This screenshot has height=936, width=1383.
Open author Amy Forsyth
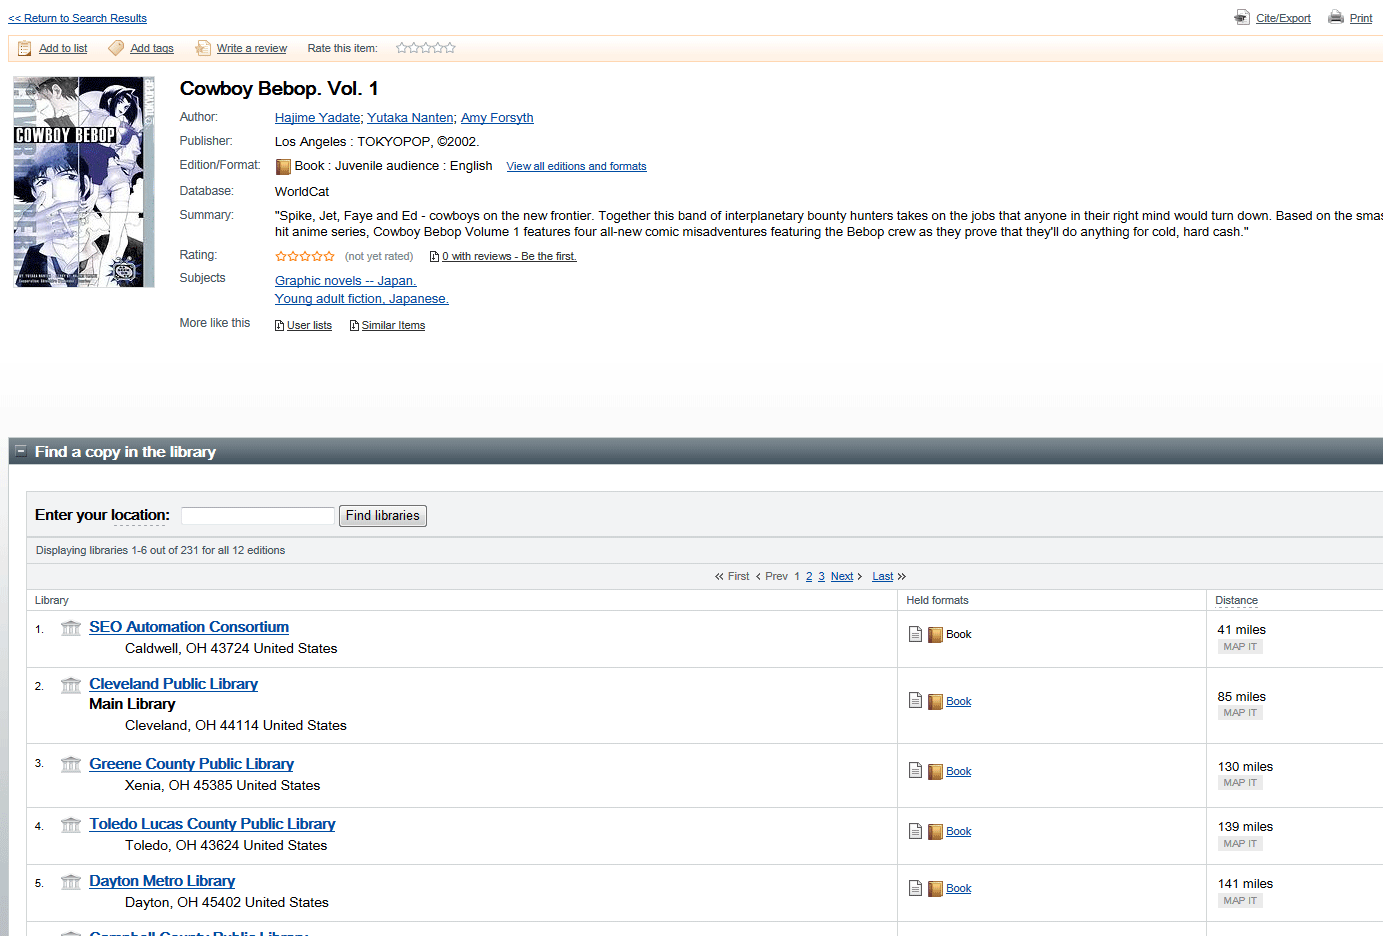click(x=497, y=118)
